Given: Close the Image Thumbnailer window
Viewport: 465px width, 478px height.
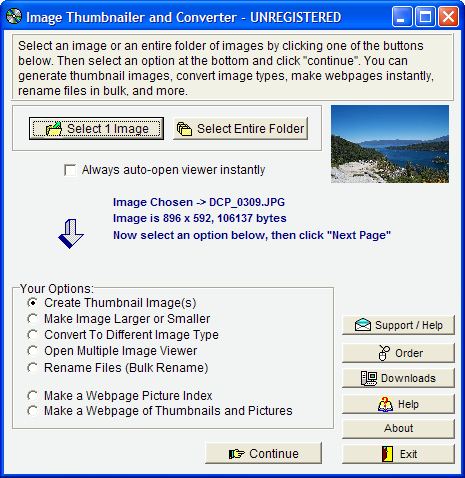Looking at the screenshot, I should [448, 17].
